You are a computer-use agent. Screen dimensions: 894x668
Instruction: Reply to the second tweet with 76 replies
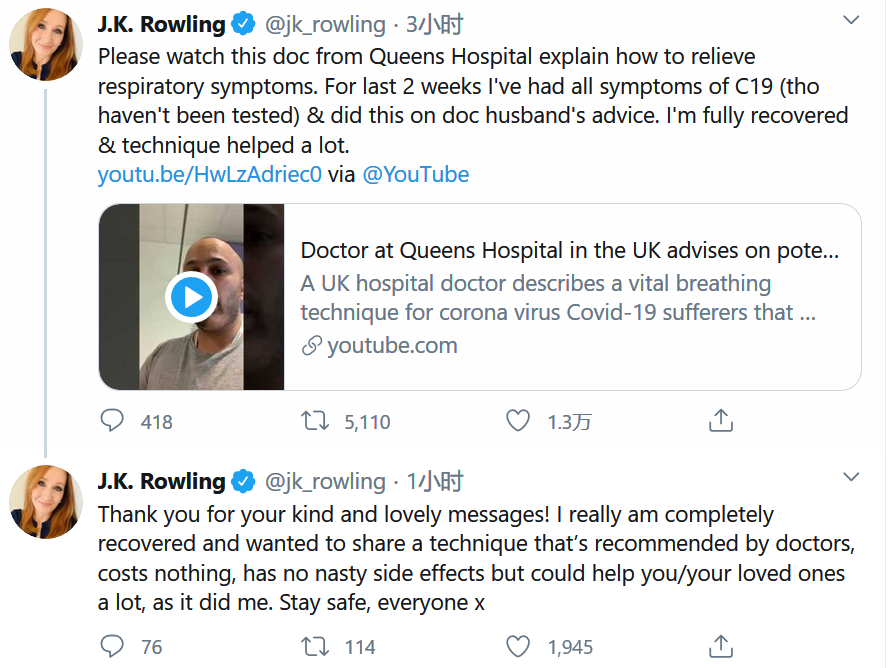(112, 647)
